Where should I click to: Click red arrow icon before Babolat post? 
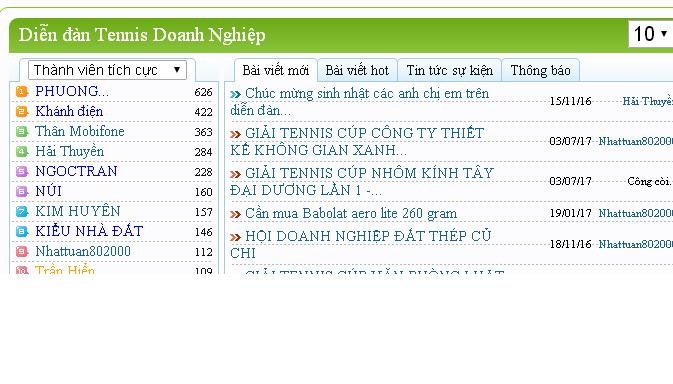(x=236, y=214)
